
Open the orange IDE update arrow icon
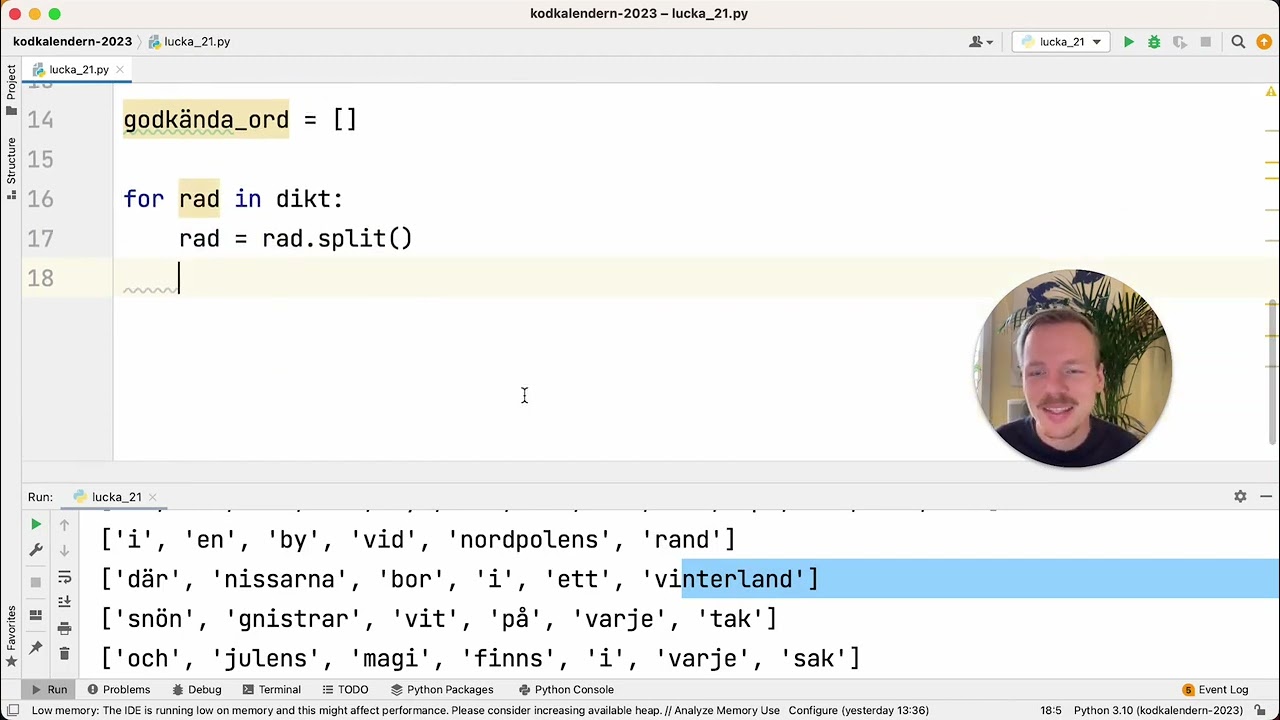pos(1264,42)
